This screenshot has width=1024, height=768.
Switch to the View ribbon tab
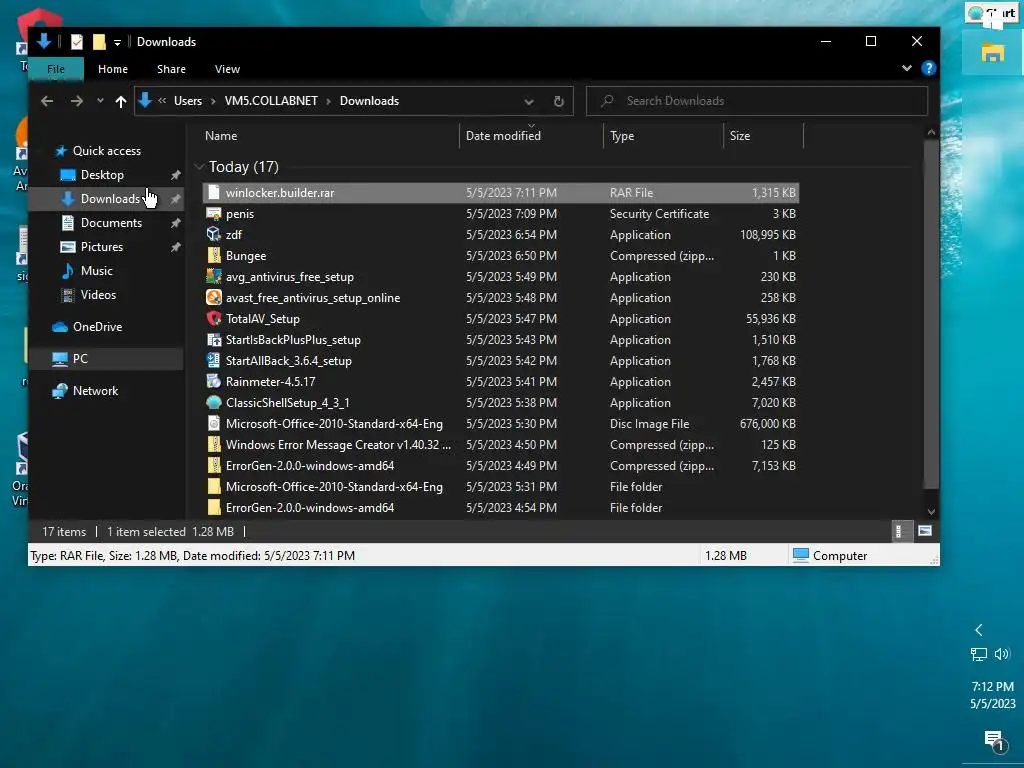point(227,69)
